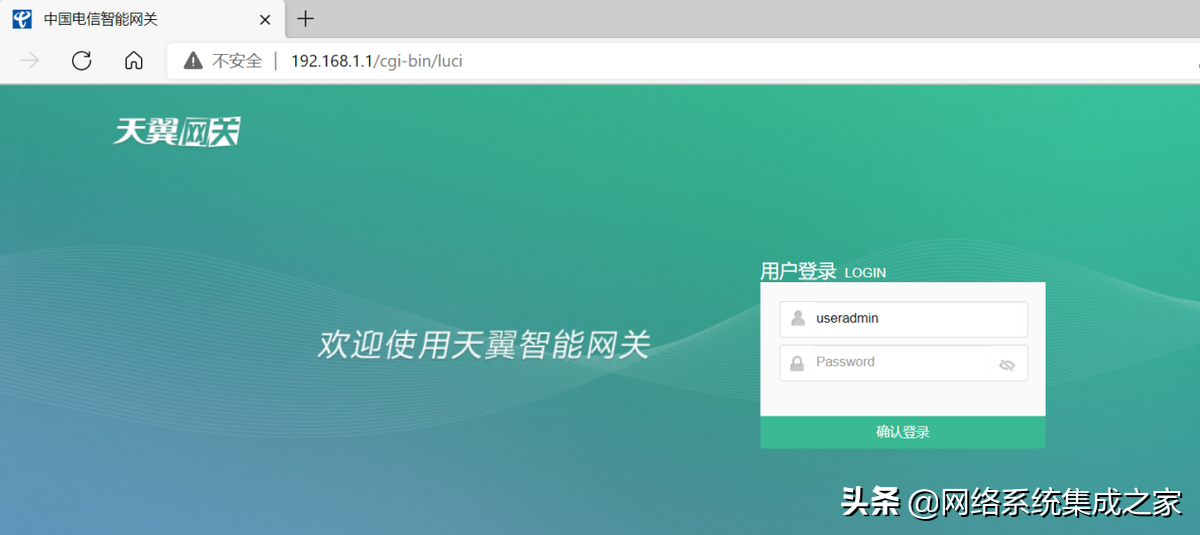Viewport: 1200px width, 535px height.
Task: Click the China Telecom favicon on the tab
Action: (22, 19)
